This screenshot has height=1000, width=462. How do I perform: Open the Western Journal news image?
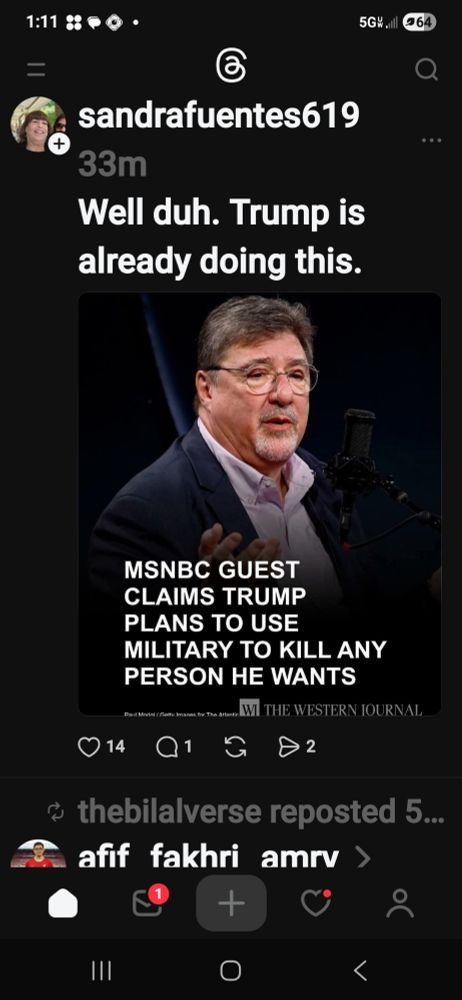(x=260, y=504)
